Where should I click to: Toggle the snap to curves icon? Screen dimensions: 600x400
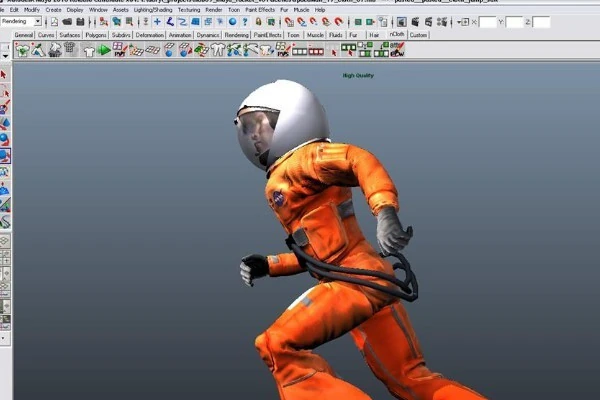[183, 22]
